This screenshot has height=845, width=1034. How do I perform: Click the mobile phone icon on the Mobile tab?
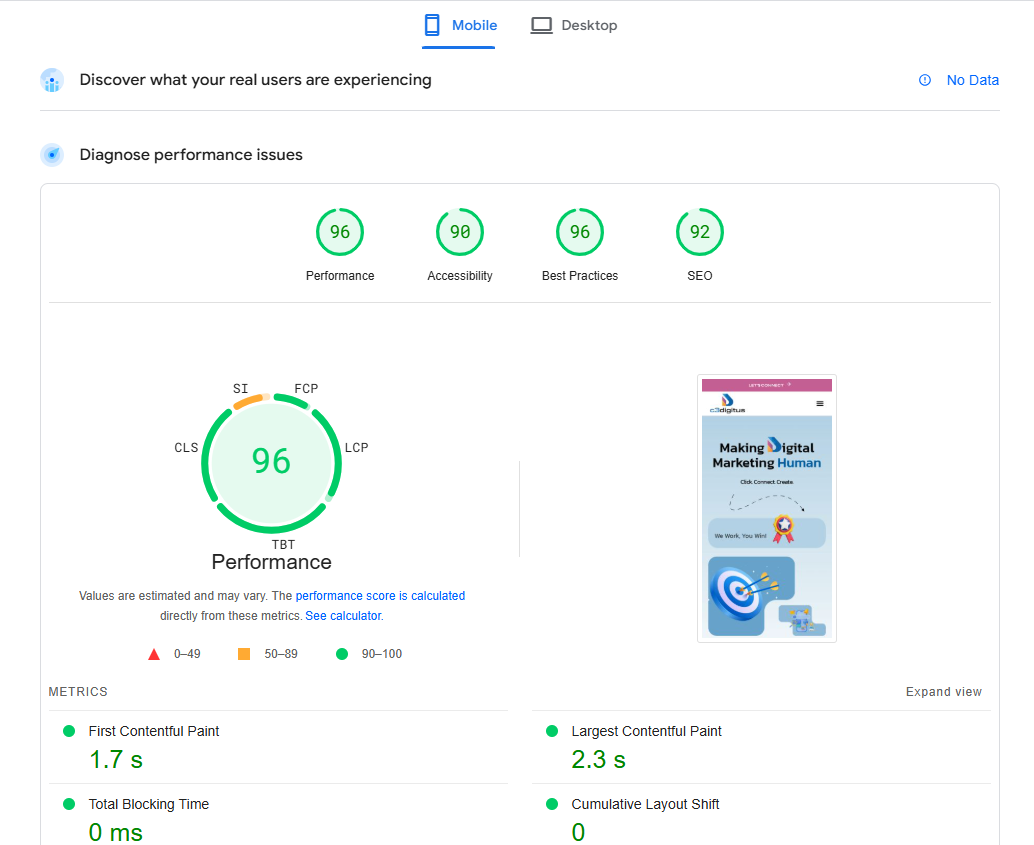pyautogui.click(x=431, y=24)
